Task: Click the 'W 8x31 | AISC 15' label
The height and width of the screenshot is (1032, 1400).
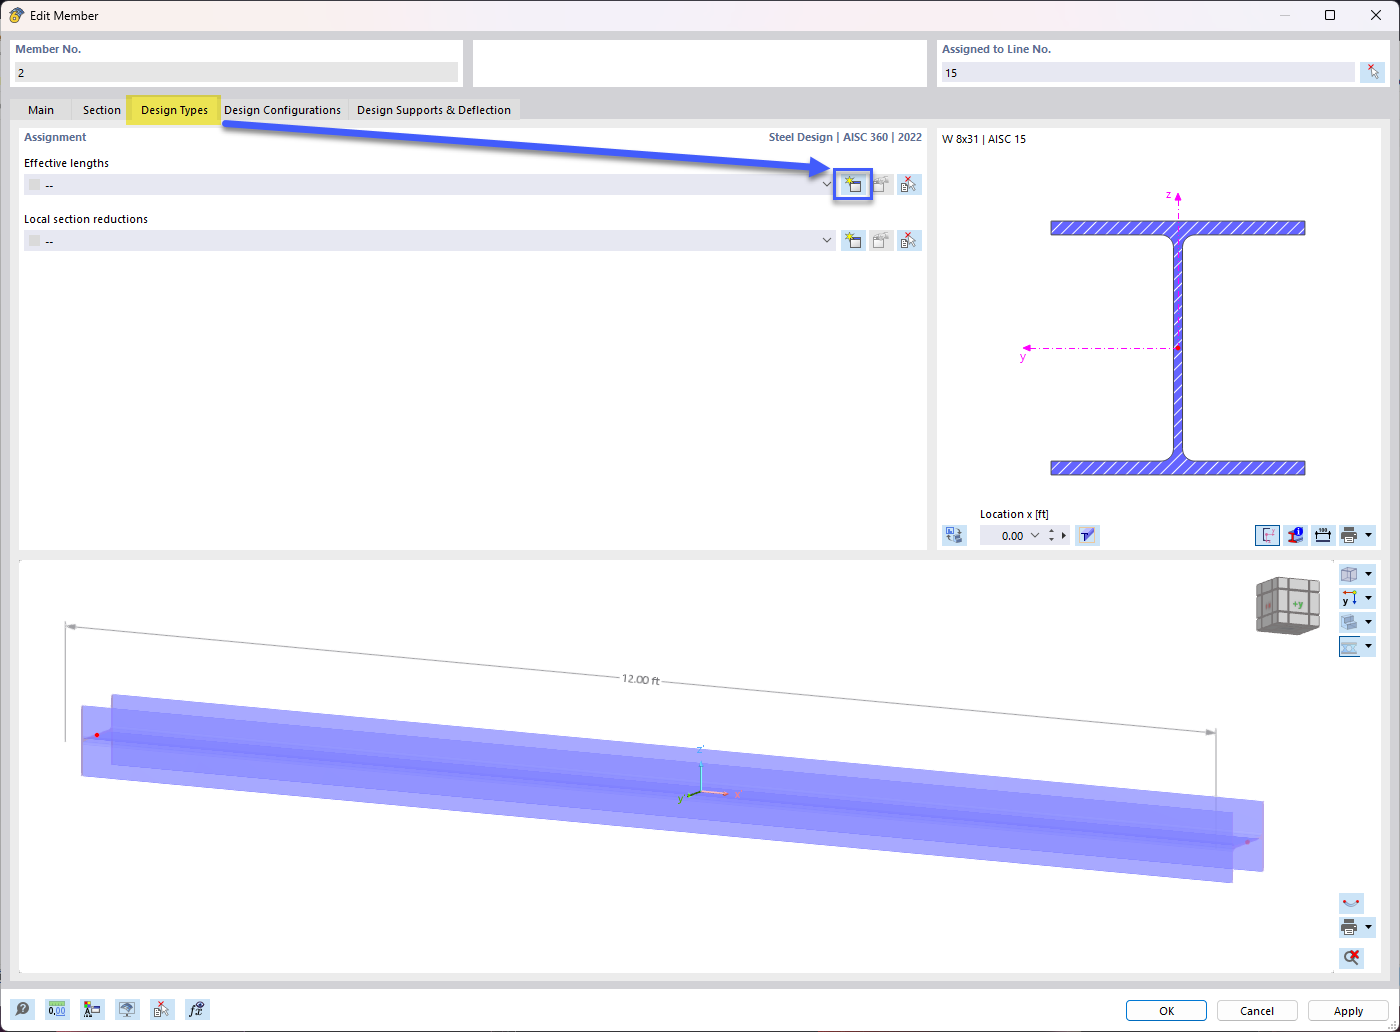Action: (984, 139)
